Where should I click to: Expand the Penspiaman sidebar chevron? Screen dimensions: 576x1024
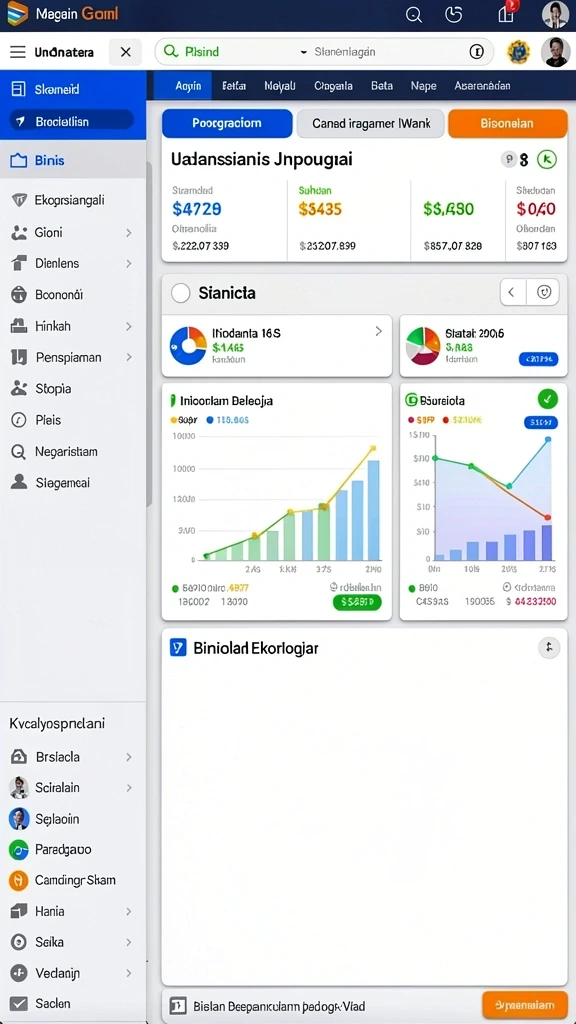129,357
